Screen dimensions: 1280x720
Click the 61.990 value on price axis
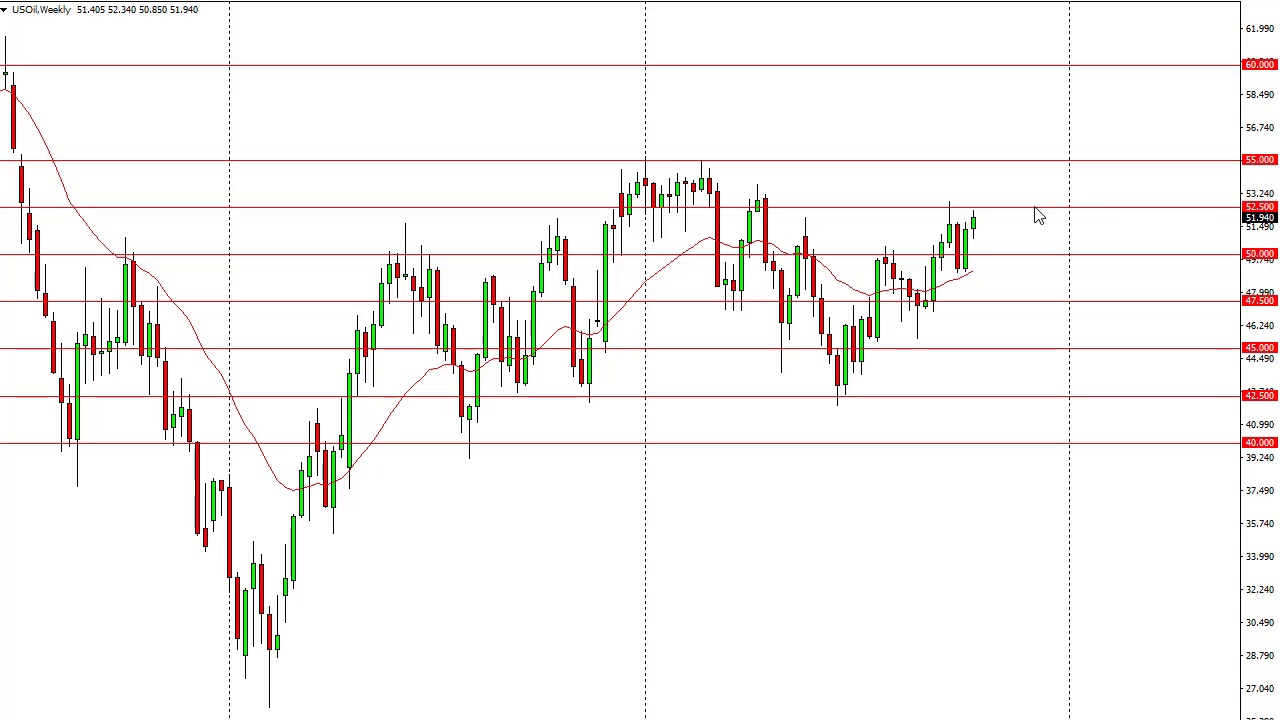pos(1259,29)
